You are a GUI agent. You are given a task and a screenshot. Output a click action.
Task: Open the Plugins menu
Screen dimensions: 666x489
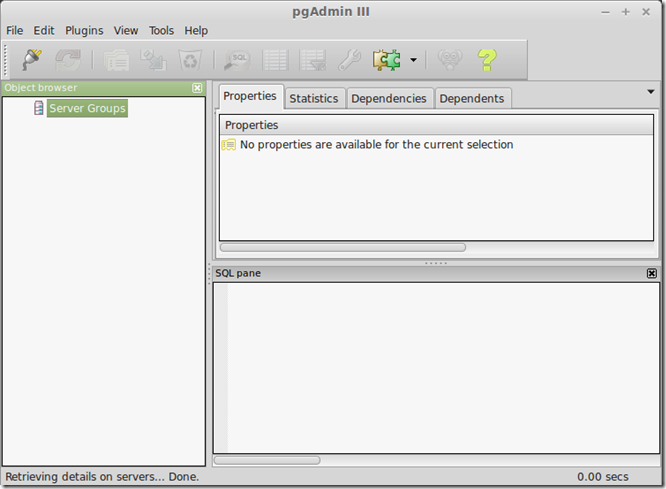tap(84, 31)
